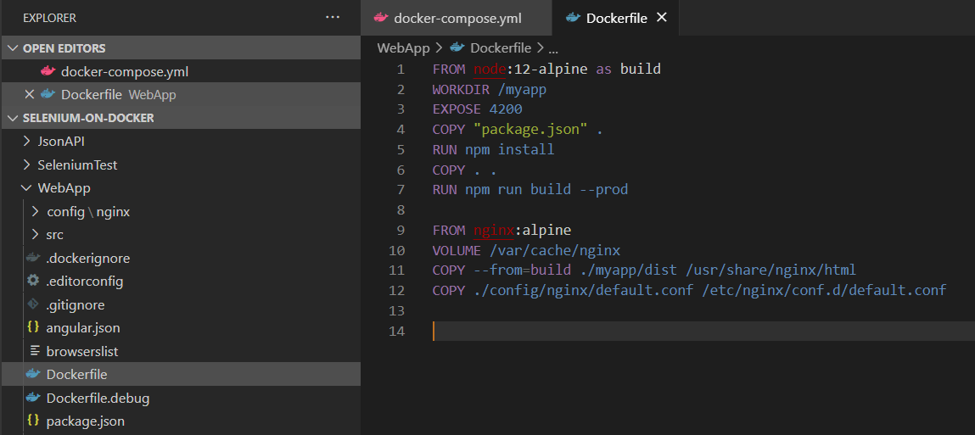This screenshot has width=975, height=435.
Task: Close Dockerfile in the Open Editors list
Action: tap(29, 94)
